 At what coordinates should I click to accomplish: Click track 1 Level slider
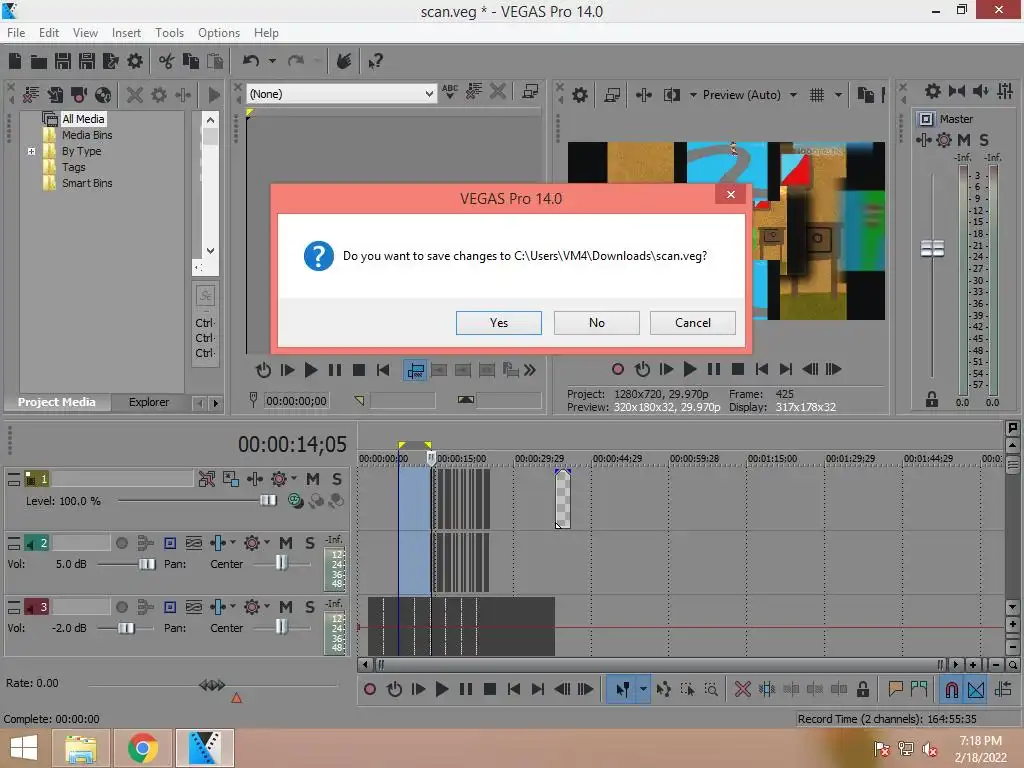268,501
